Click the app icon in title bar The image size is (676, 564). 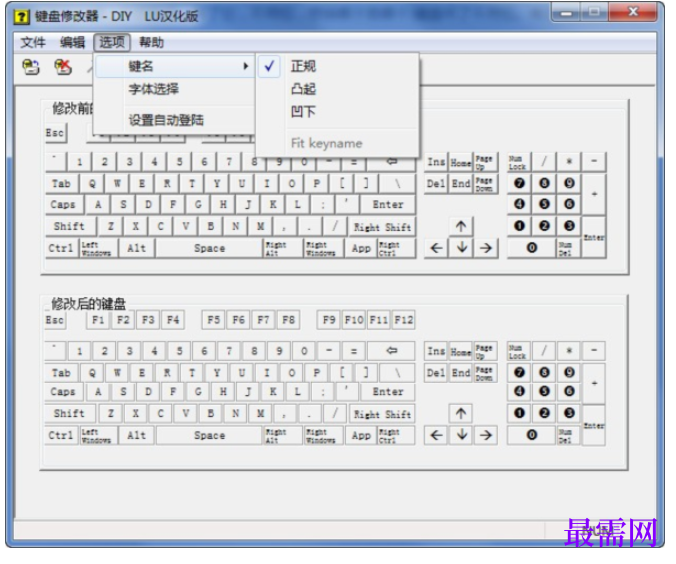pyautogui.click(x=21, y=17)
